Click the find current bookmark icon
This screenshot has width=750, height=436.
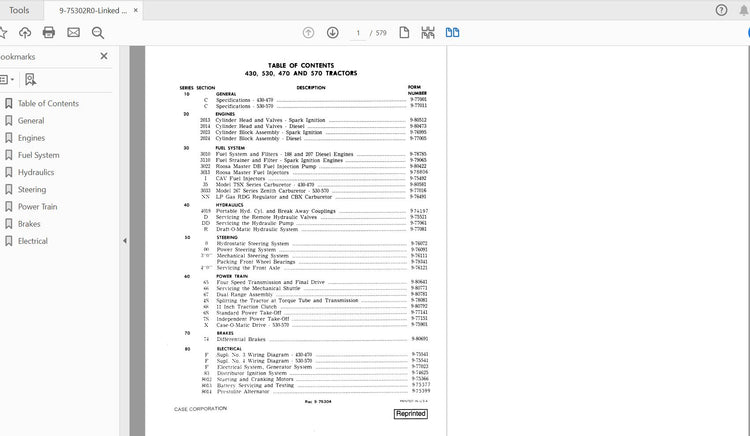click(x=30, y=79)
